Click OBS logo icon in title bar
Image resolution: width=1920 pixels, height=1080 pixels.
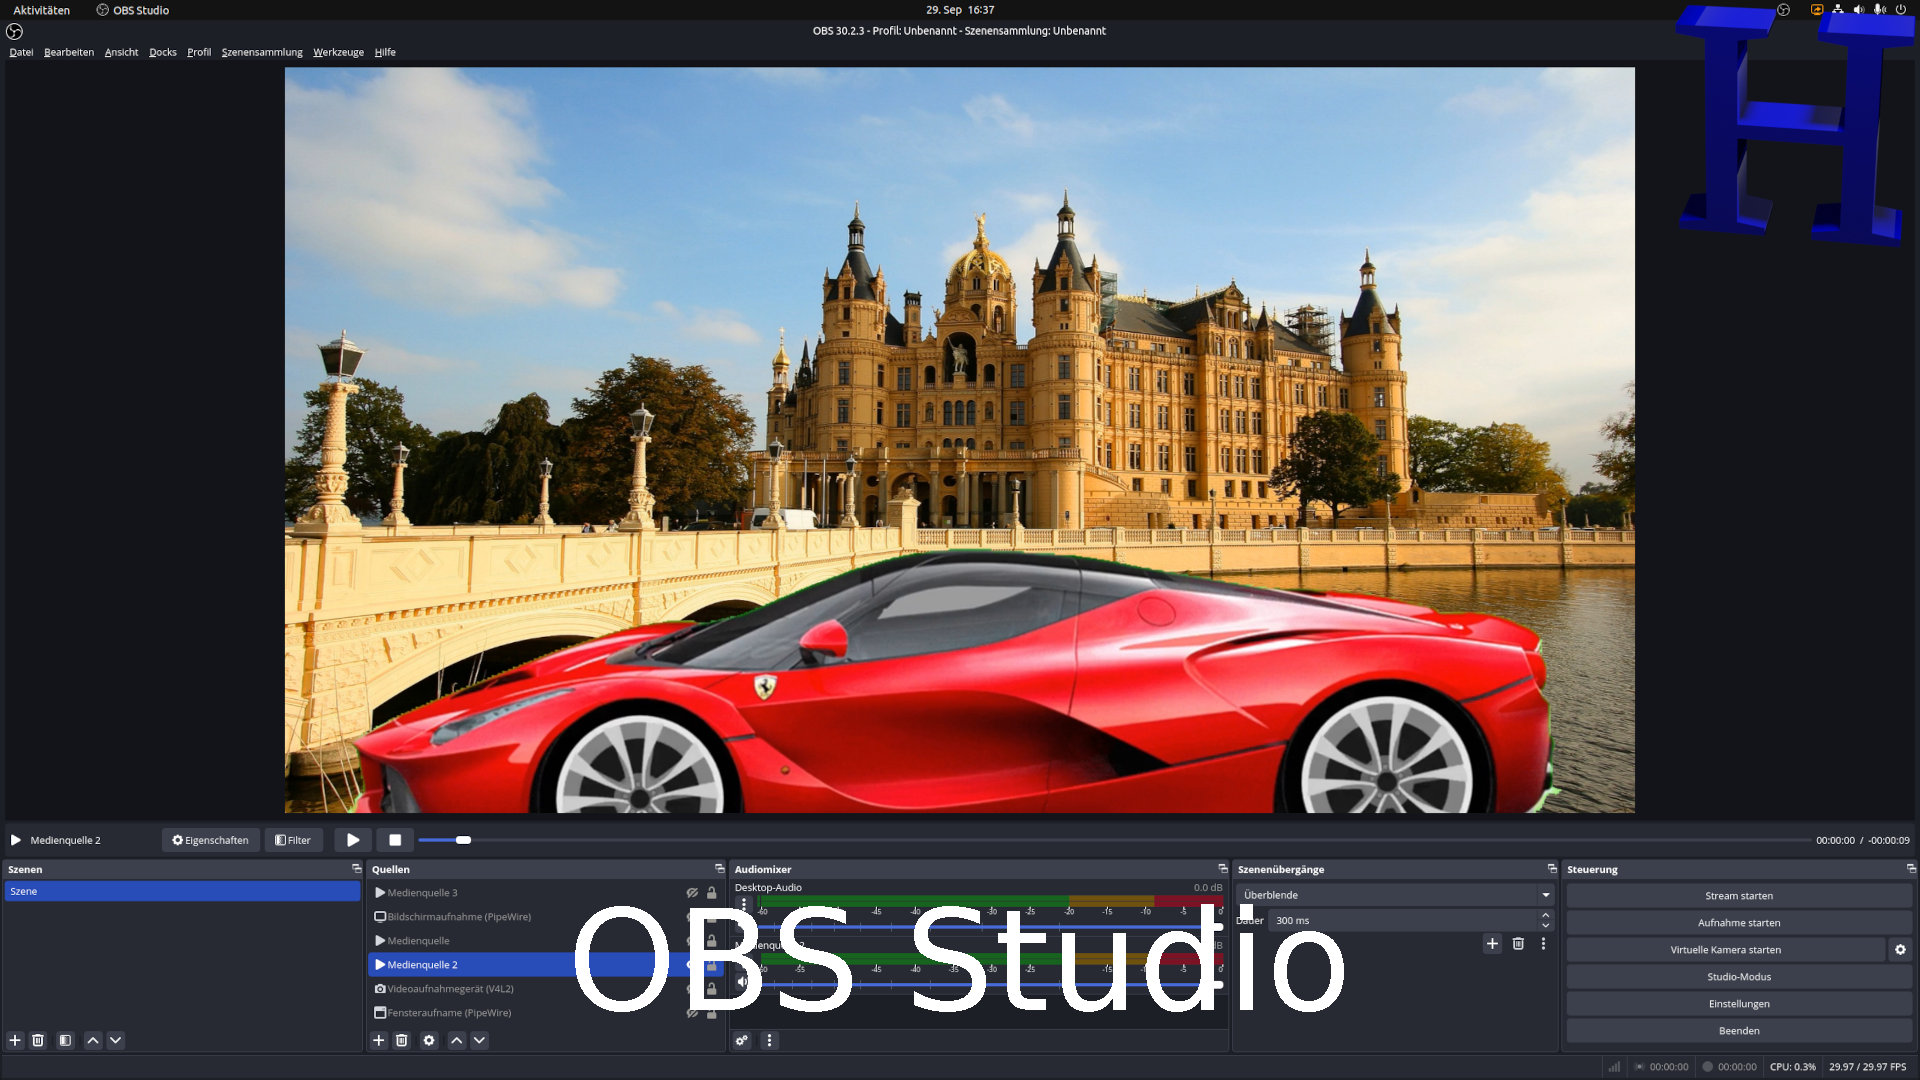14,31
